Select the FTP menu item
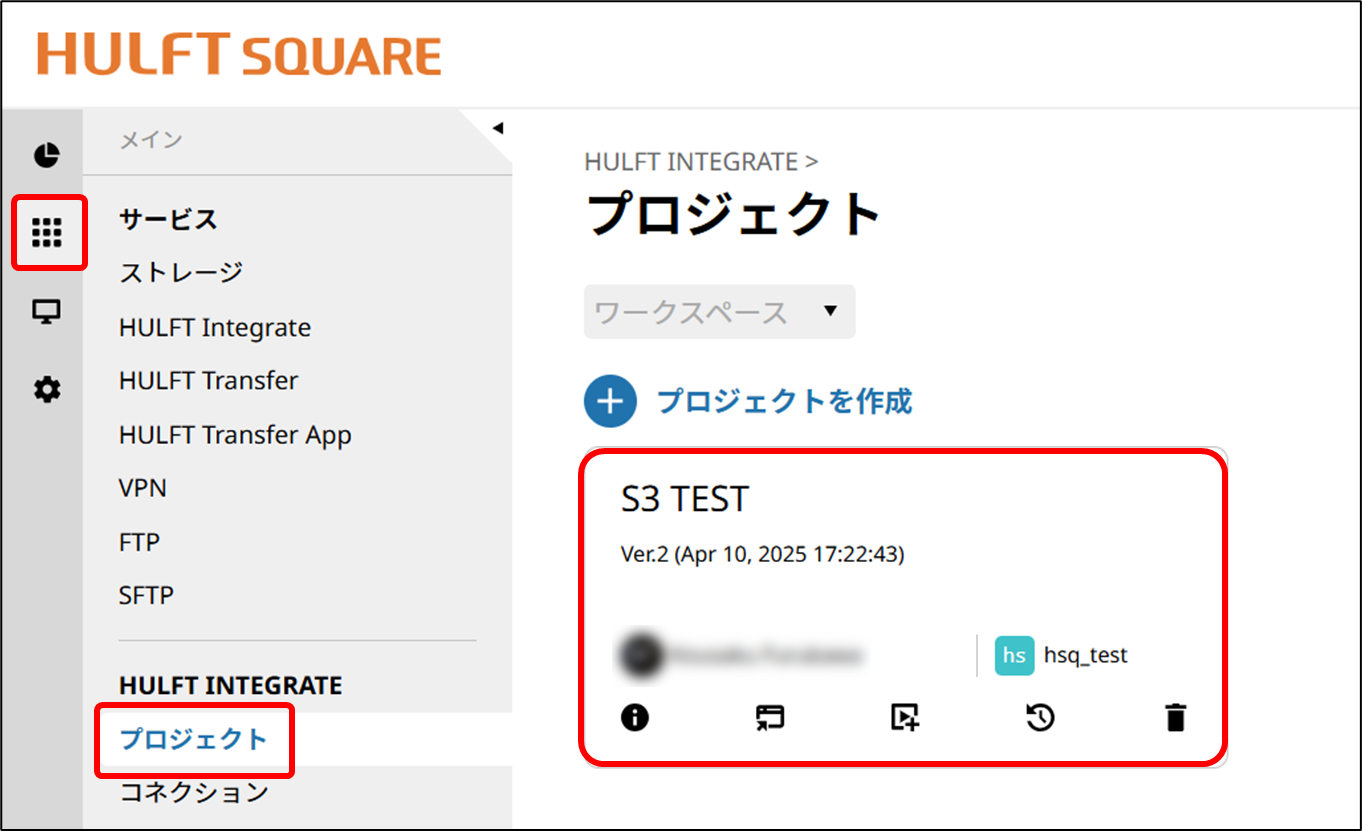 click(x=139, y=542)
